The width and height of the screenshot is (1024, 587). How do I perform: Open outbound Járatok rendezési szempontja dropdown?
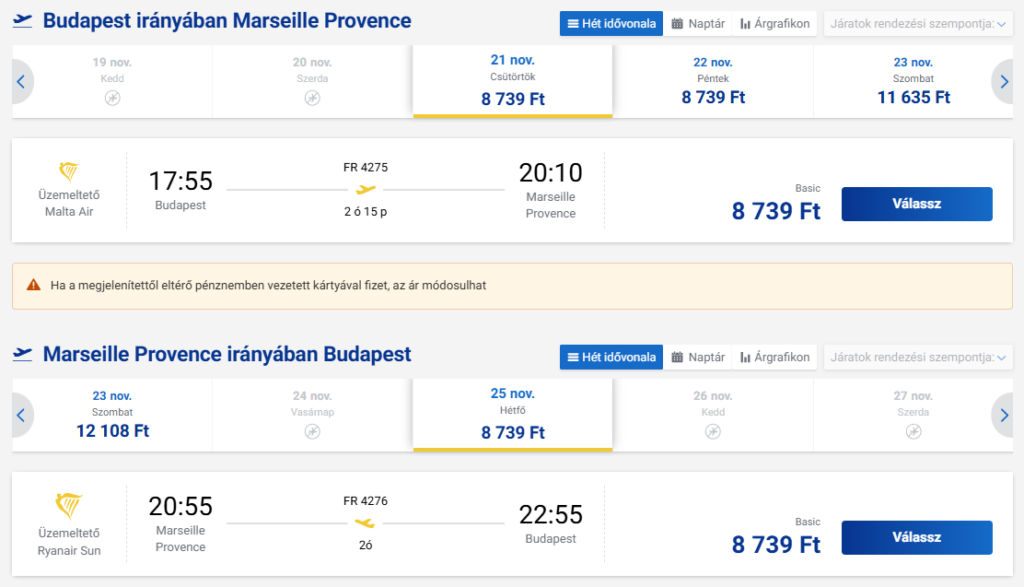(x=917, y=23)
